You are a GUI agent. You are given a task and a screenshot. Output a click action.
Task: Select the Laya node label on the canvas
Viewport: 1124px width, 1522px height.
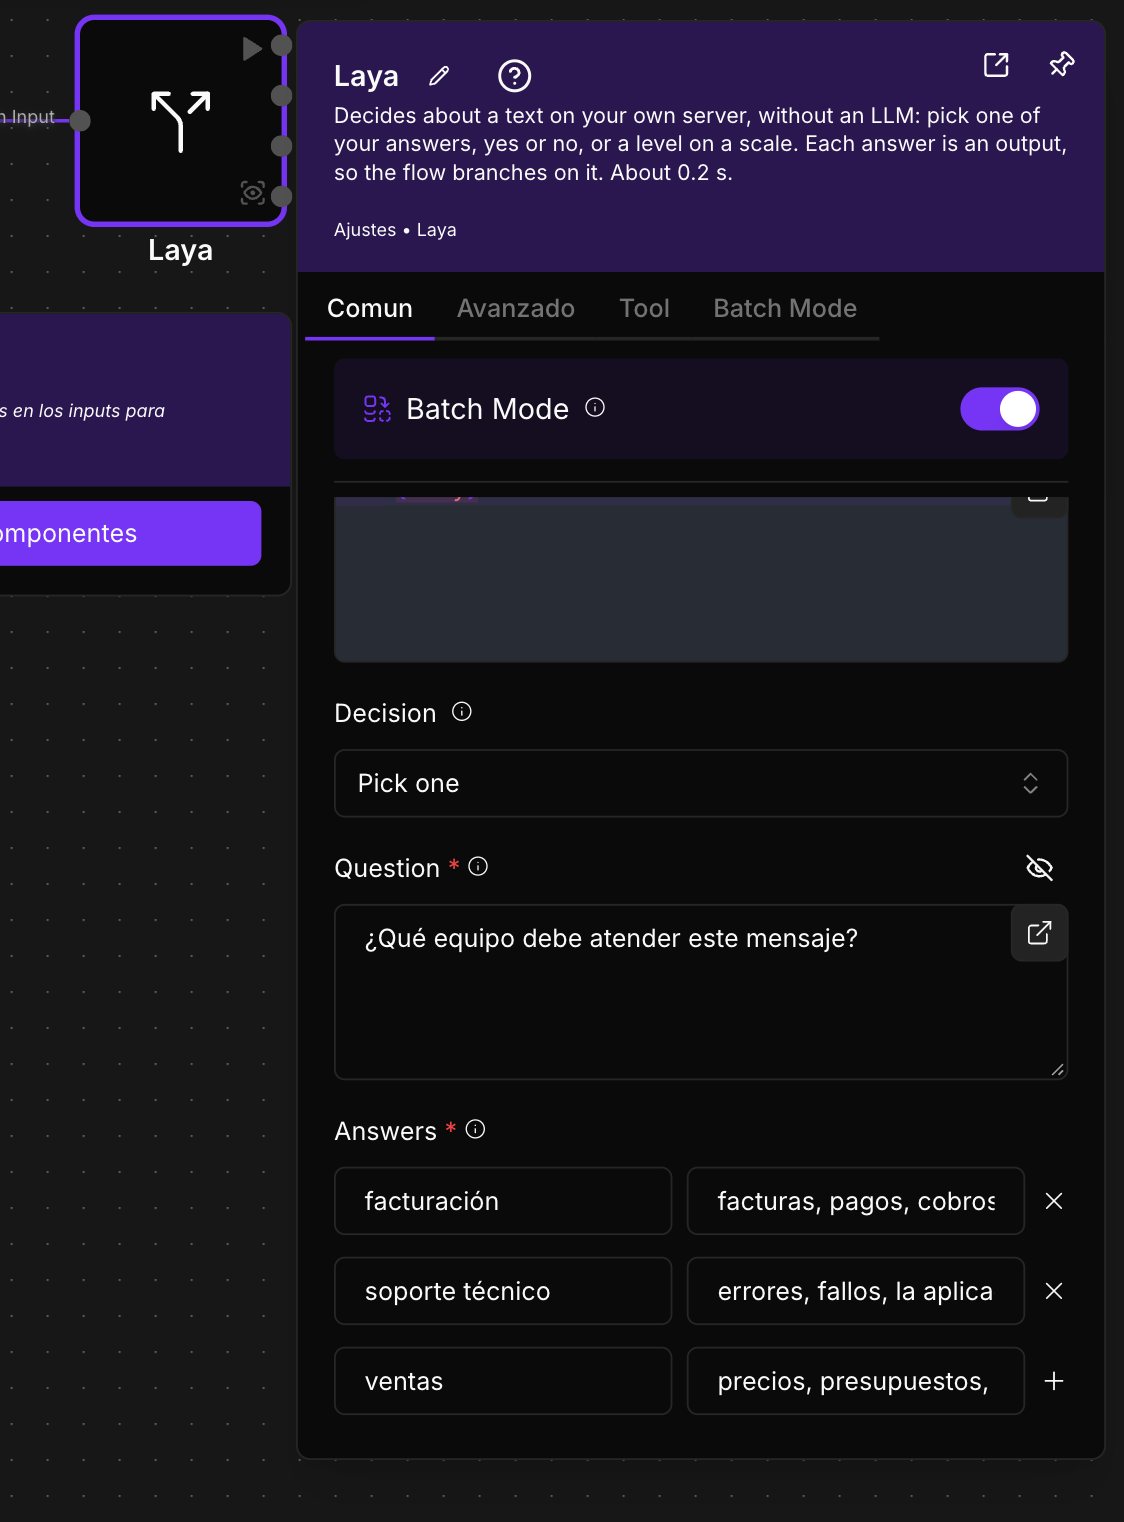[180, 250]
